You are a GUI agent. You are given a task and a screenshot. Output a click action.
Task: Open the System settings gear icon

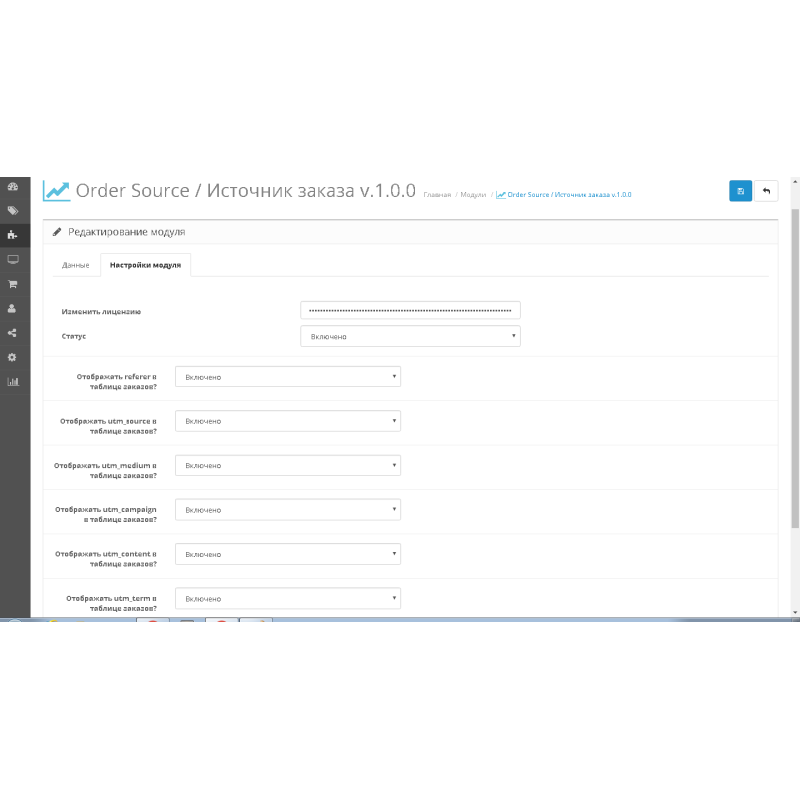coord(13,357)
